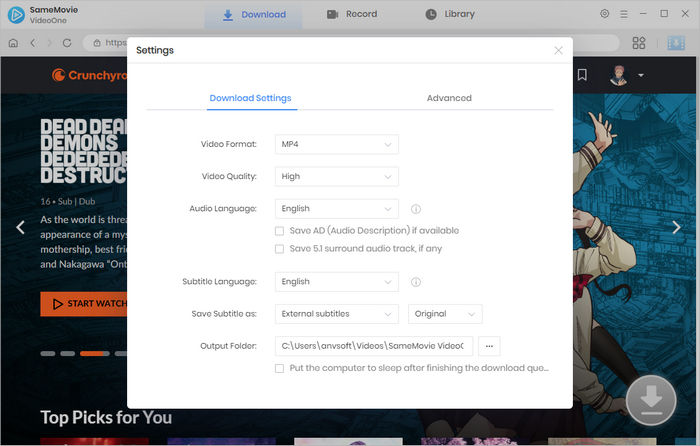This screenshot has width=700, height=446.
Task: Click the Output Folder path field
Action: tap(373, 346)
